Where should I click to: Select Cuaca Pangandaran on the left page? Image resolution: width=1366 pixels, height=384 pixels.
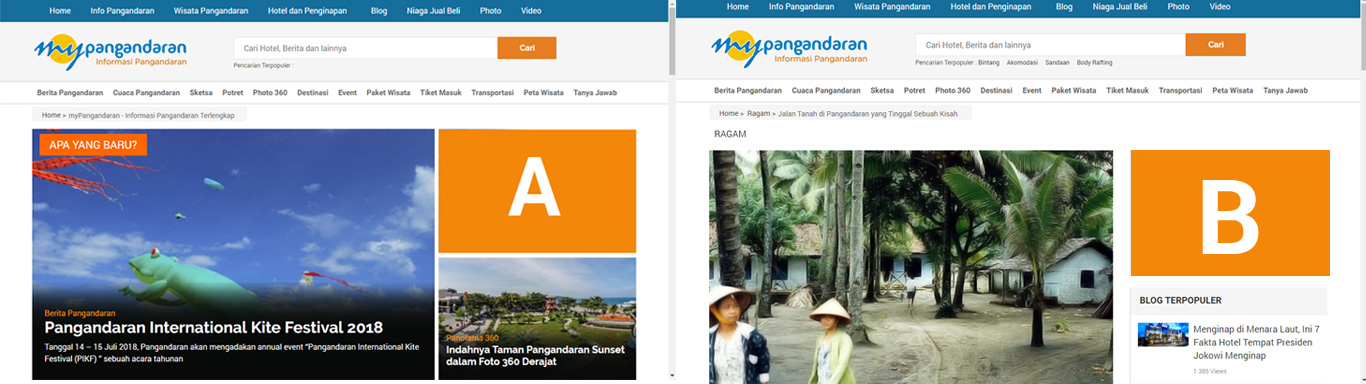[147, 92]
